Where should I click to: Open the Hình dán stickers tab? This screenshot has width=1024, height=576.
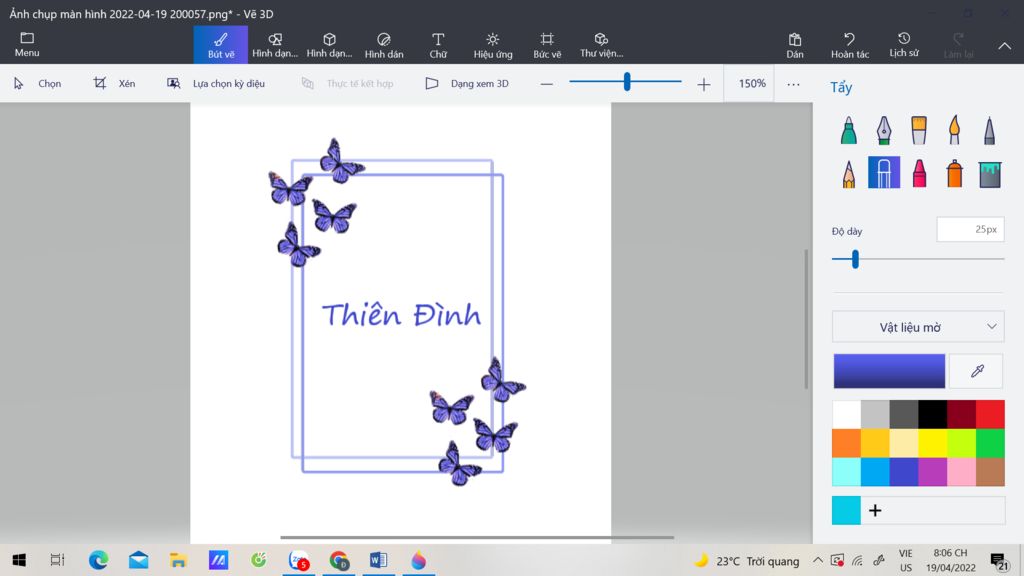click(384, 44)
